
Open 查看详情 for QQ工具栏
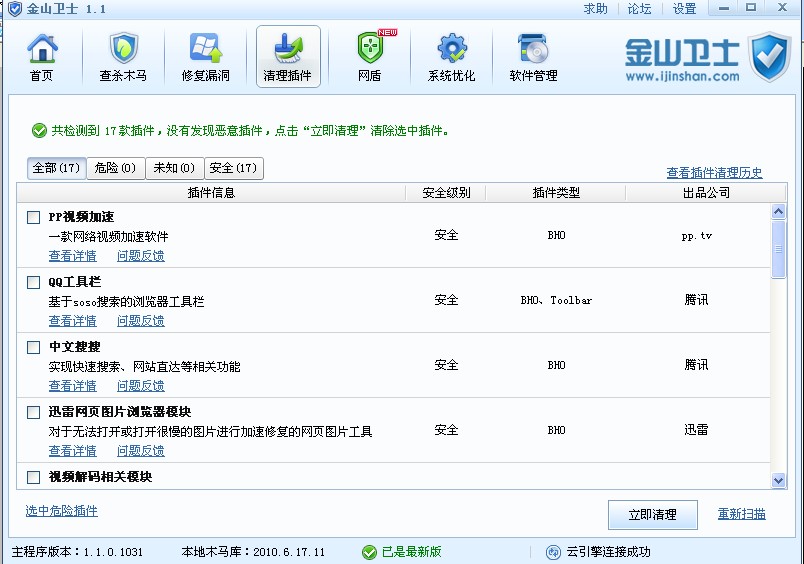pos(73,321)
